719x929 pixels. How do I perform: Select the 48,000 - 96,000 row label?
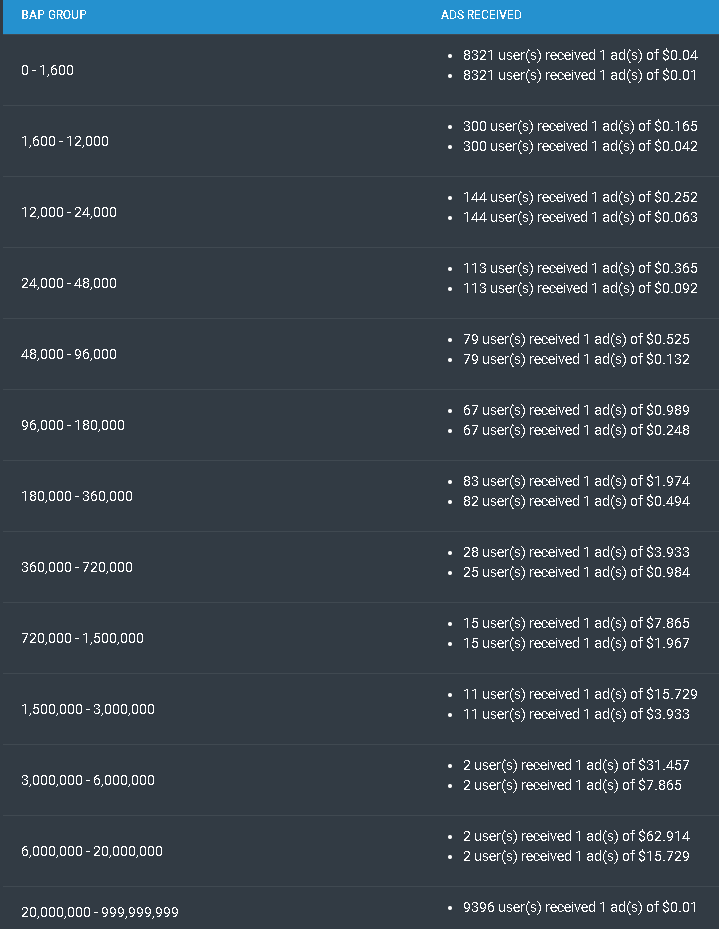69,355
